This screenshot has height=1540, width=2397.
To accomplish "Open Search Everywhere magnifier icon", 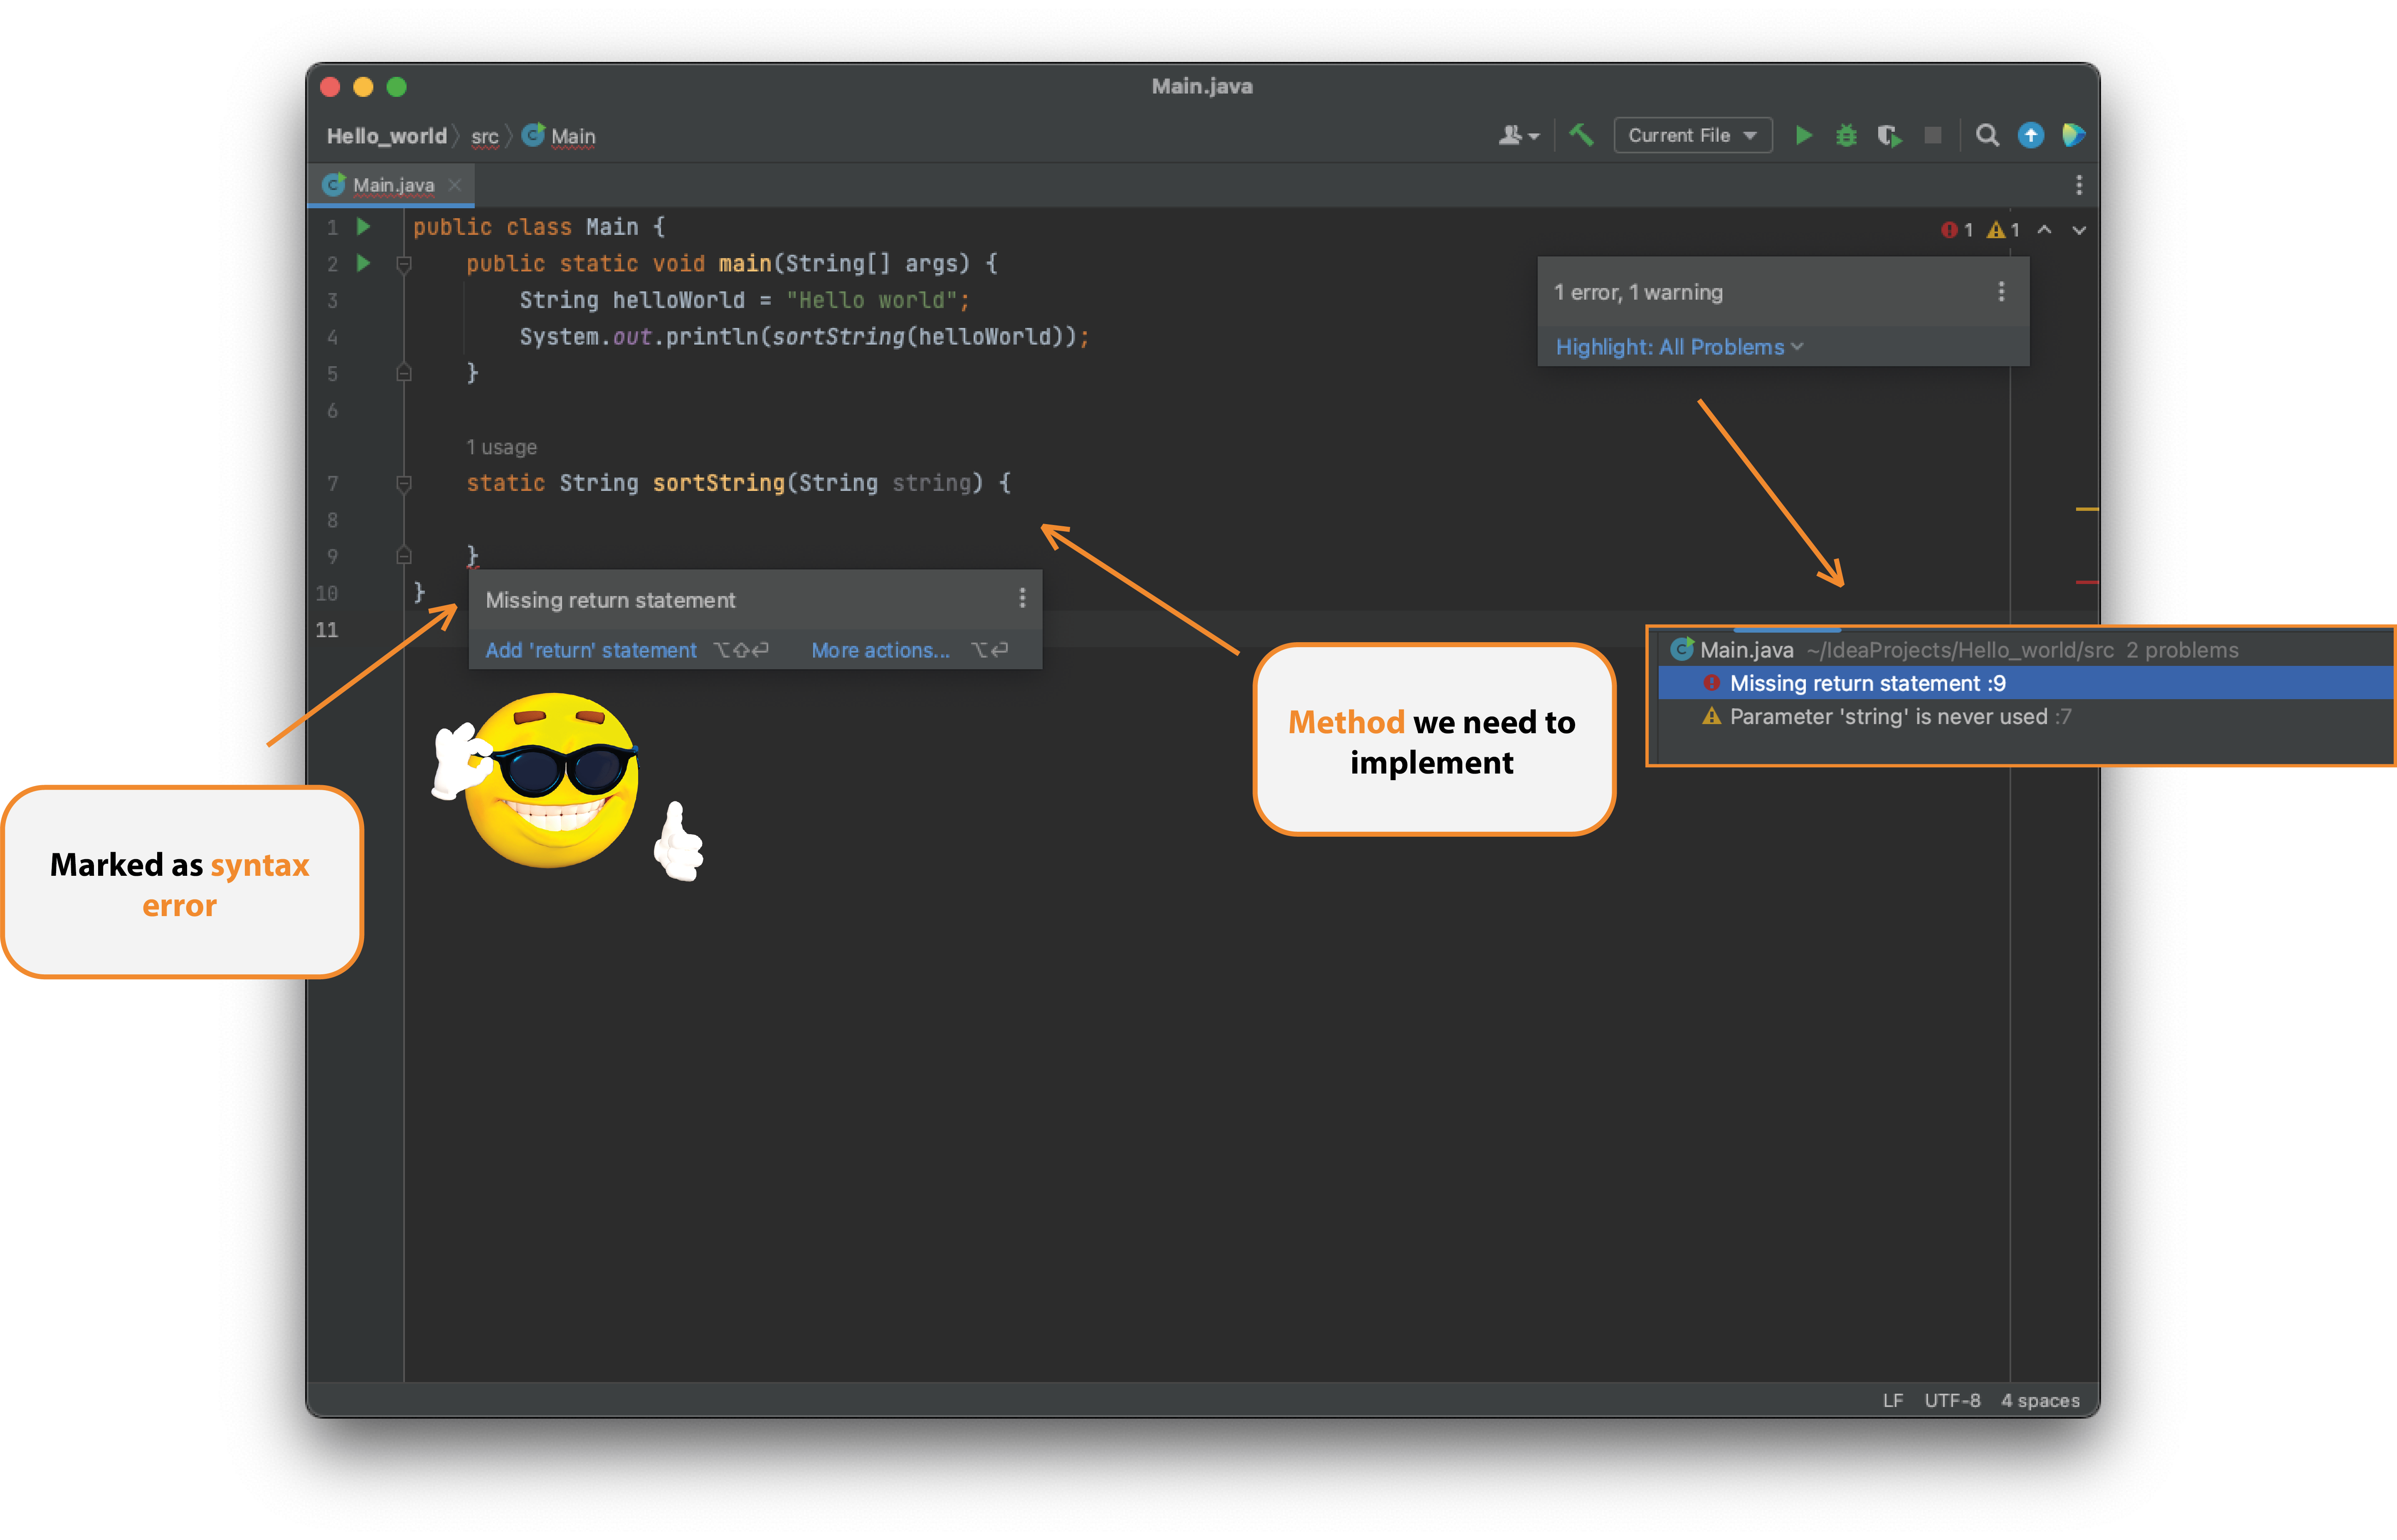I will tap(1987, 135).
